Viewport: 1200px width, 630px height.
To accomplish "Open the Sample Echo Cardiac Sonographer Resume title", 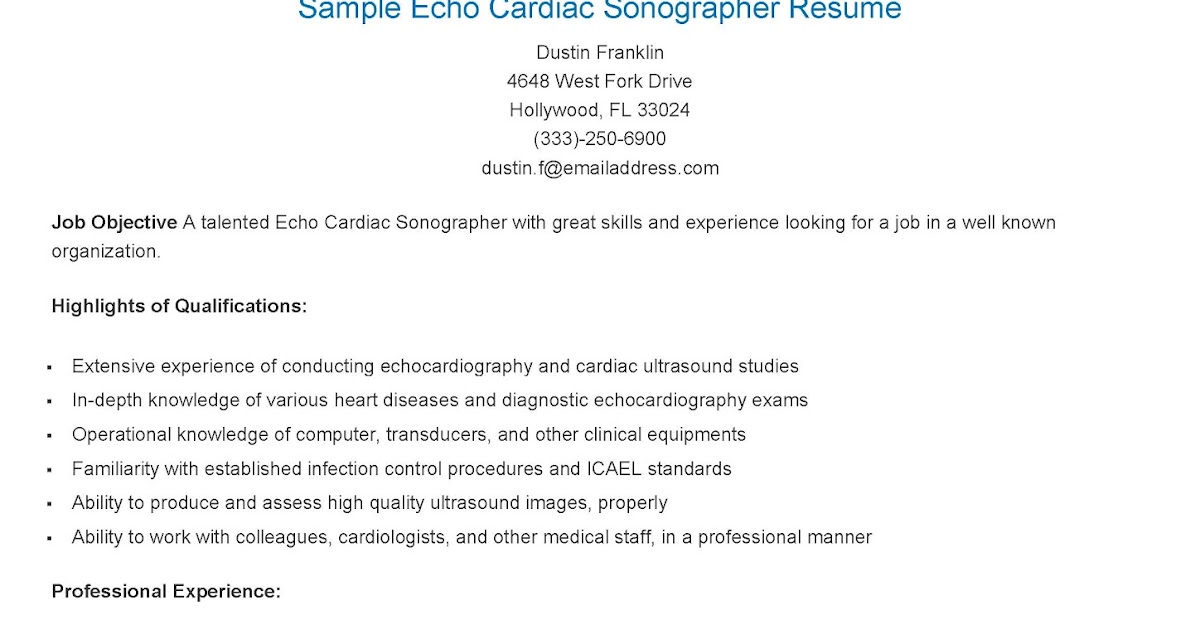I will [600, 10].
